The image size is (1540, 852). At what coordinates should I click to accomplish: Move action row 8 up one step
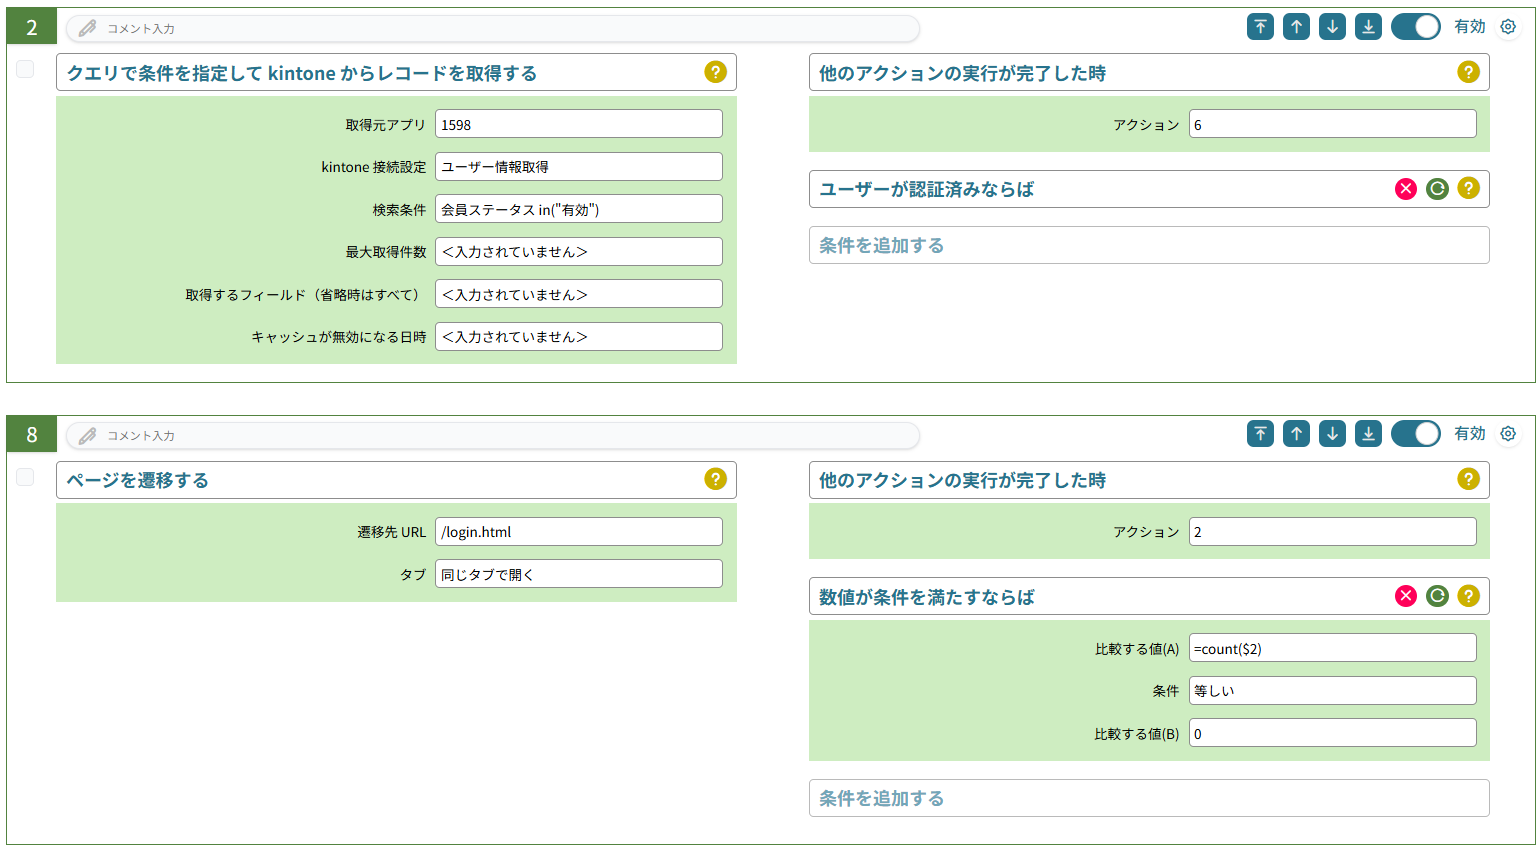pyautogui.click(x=1296, y=434)
